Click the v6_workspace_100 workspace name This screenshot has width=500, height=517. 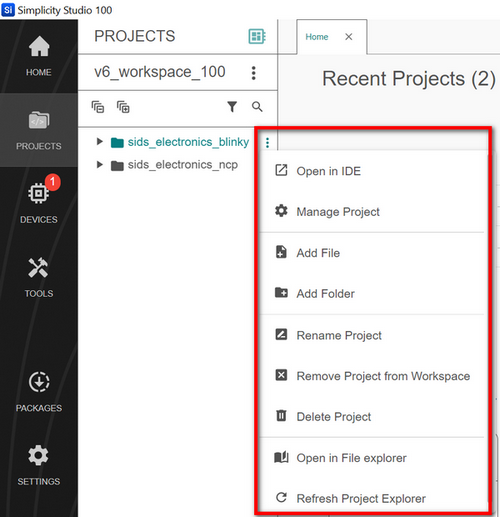(x=160, y=72)
